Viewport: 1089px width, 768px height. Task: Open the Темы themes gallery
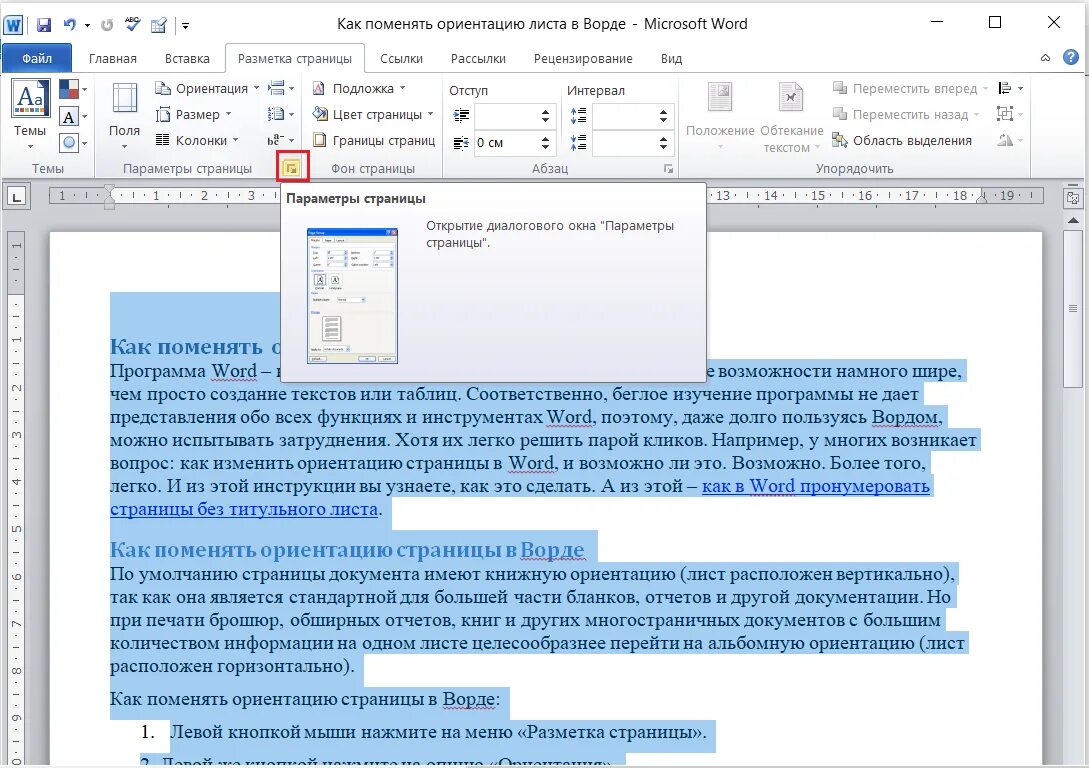30,115
